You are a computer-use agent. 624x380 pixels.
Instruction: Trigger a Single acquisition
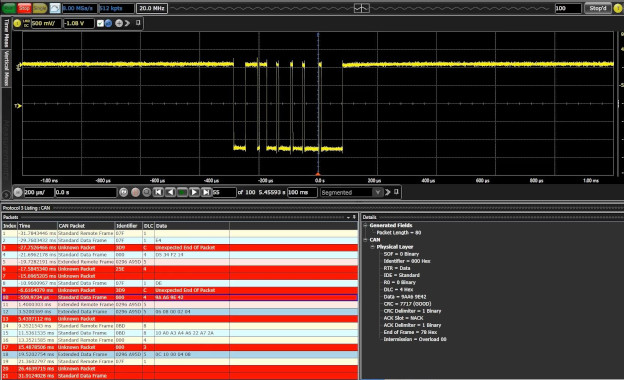40,8
